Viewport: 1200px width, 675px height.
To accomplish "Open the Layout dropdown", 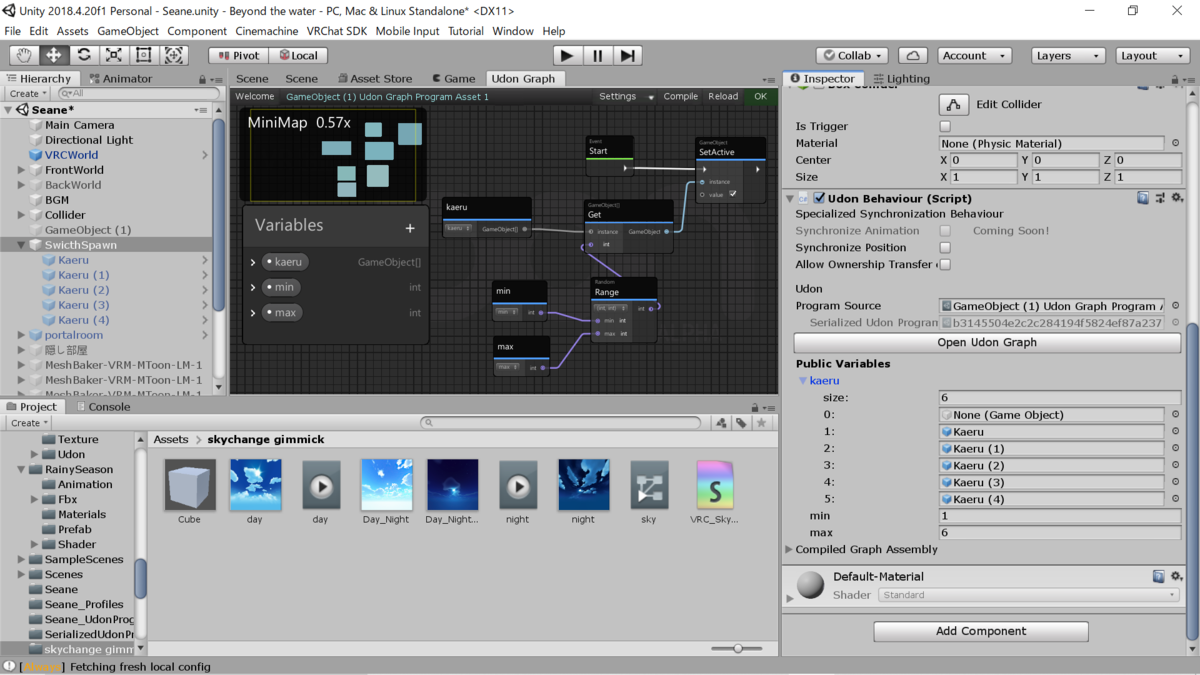I will (x=1154, y=55).
